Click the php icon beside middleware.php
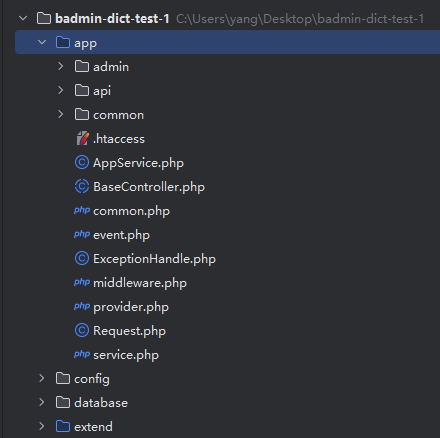The width and height of the screenshot is (440, 438). (82, 282)
